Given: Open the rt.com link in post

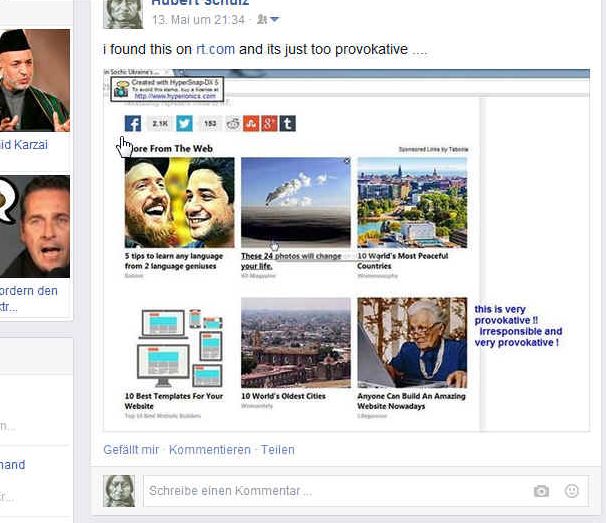Looking at the screenshot, I should pyautogui.click(x=215, y=49).
